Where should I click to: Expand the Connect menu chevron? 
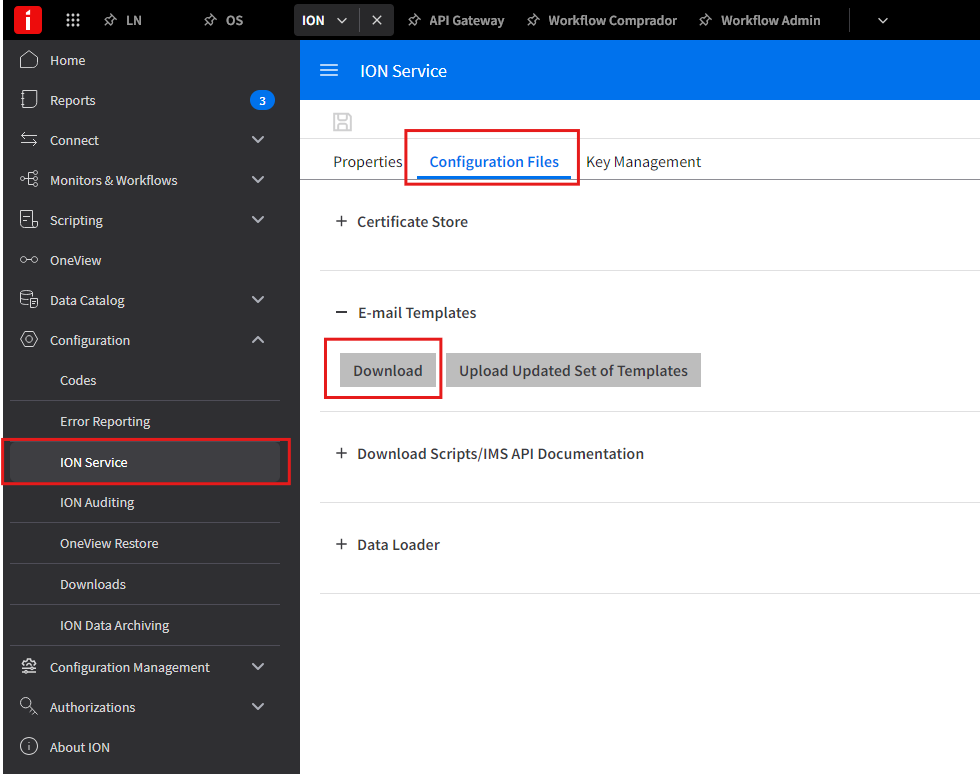(x=258, y=139)
